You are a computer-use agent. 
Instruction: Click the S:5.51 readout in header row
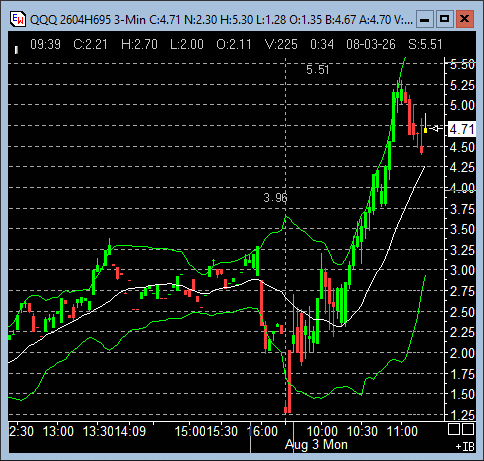(x=425, y=44)
